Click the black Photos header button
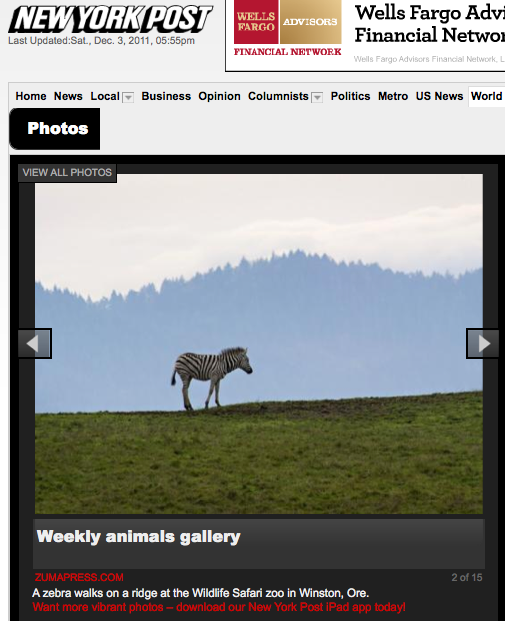Screen dimensions: 505x621 pos(55,129)
